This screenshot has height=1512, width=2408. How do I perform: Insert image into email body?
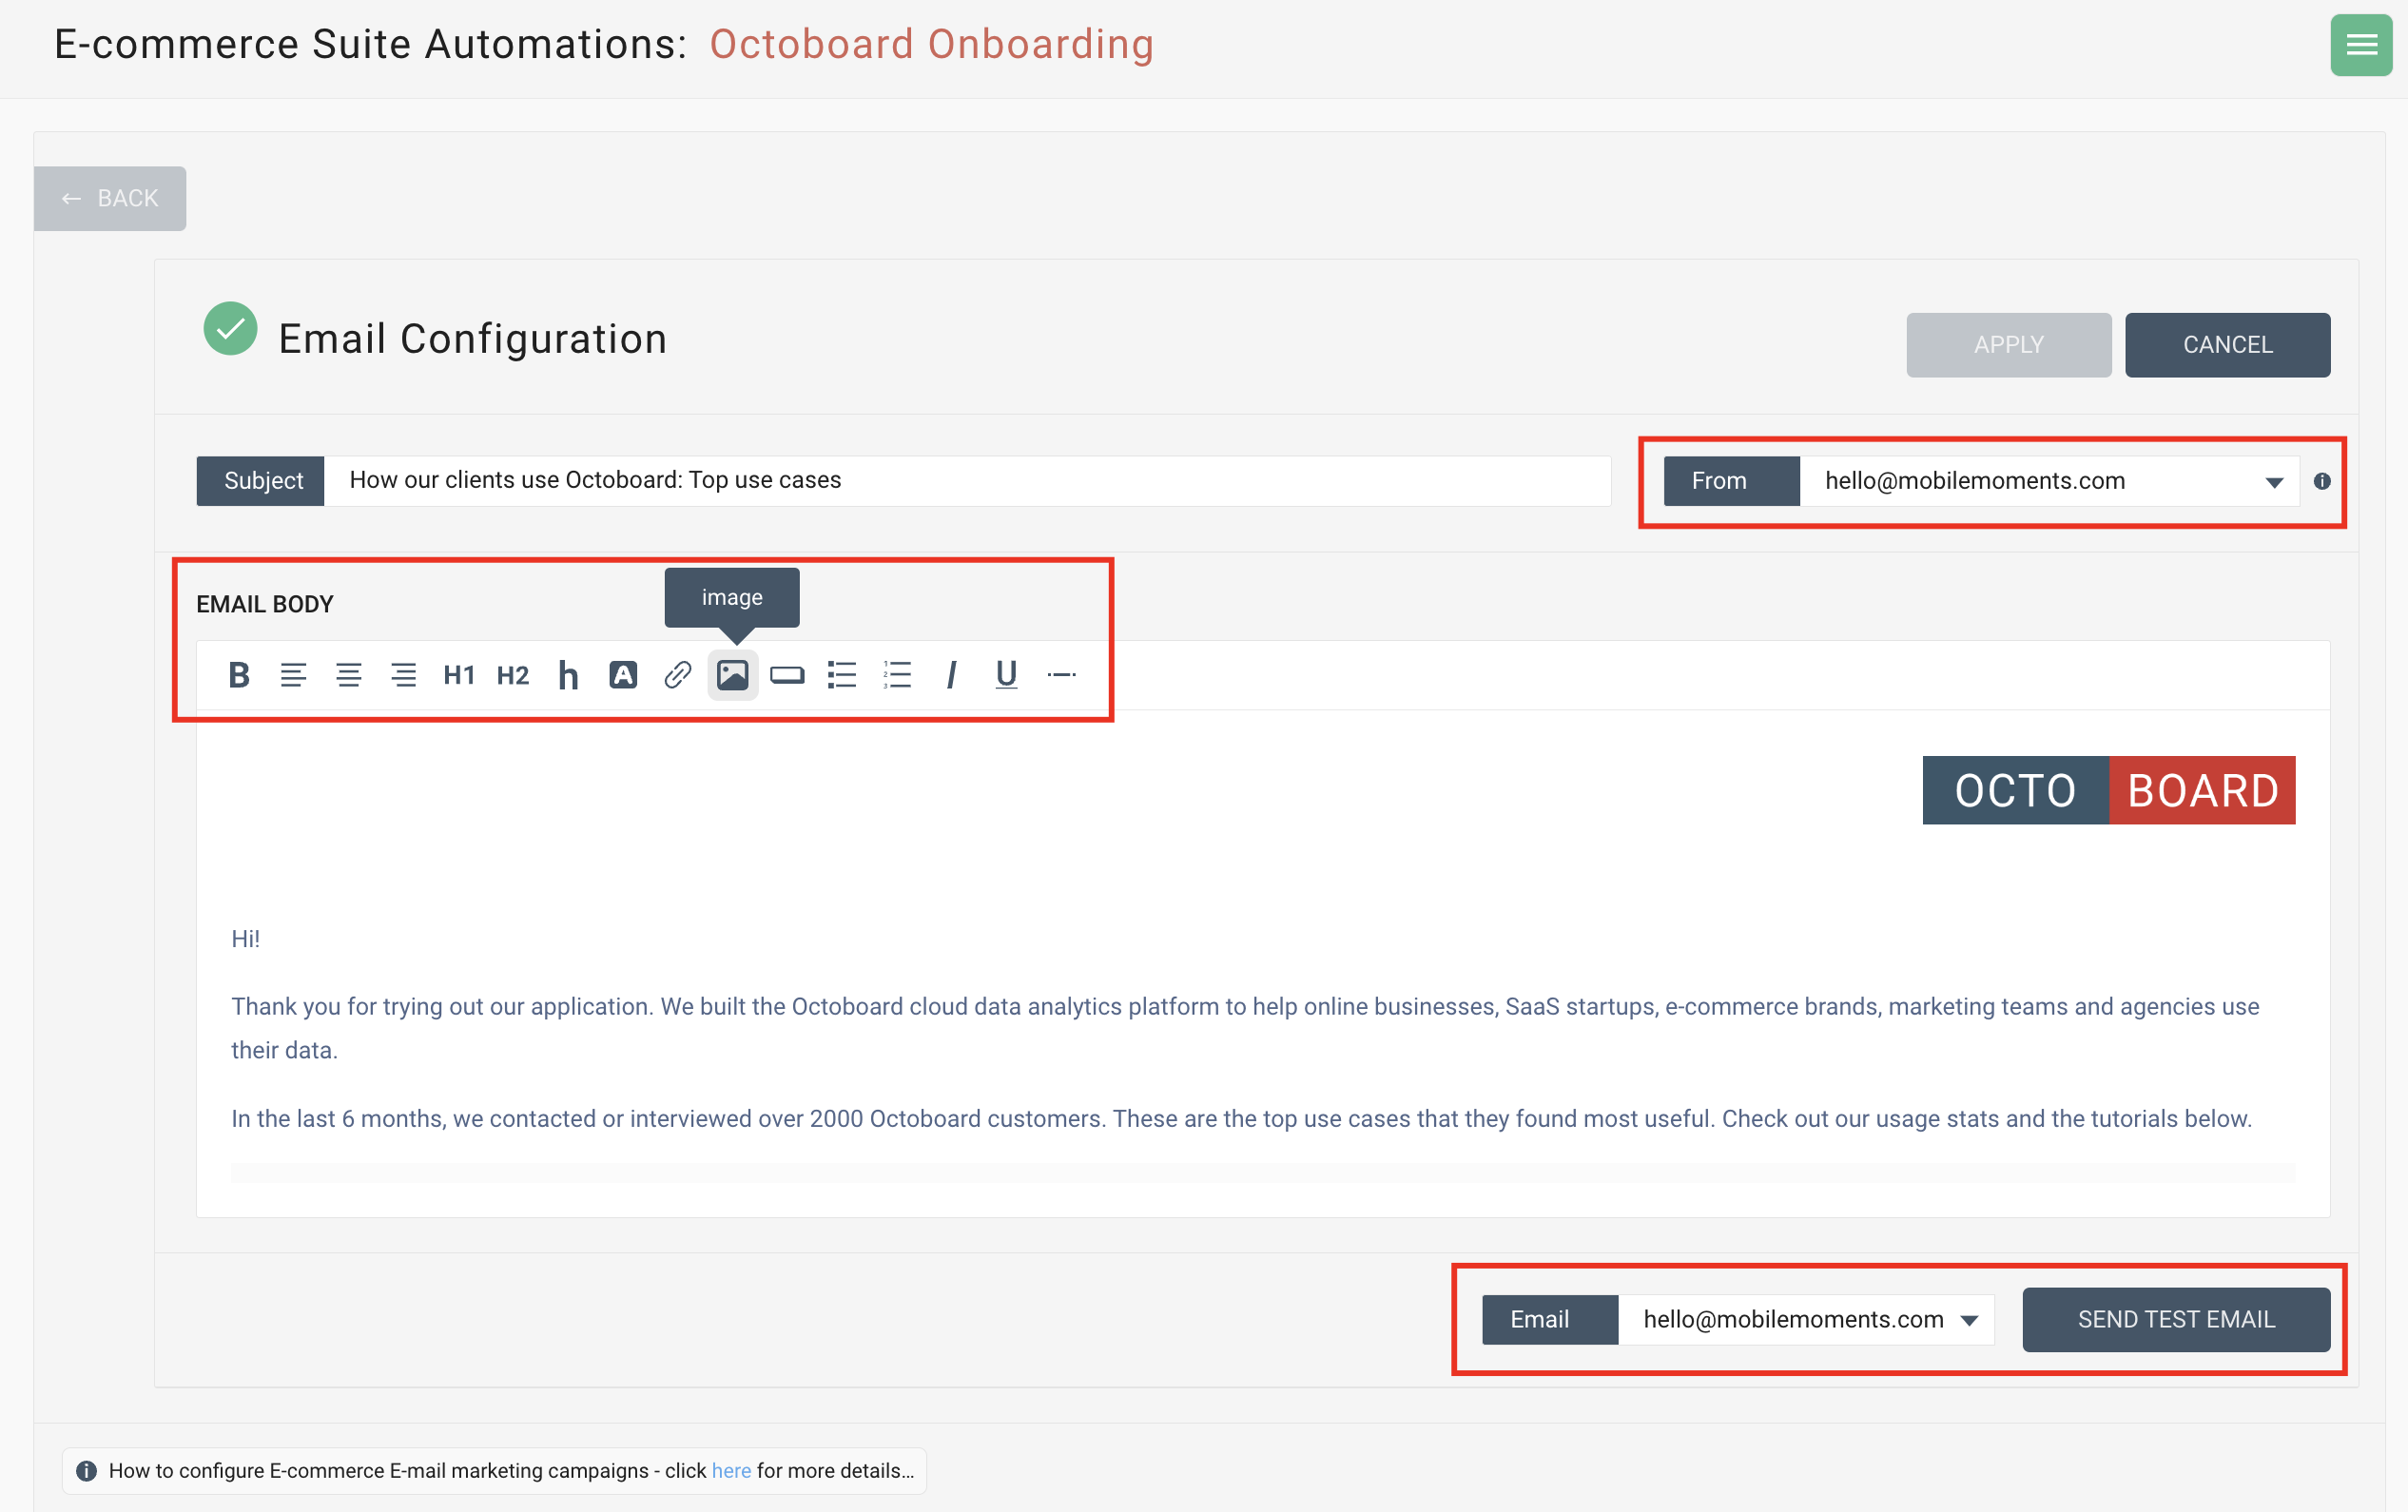point(733,674)
